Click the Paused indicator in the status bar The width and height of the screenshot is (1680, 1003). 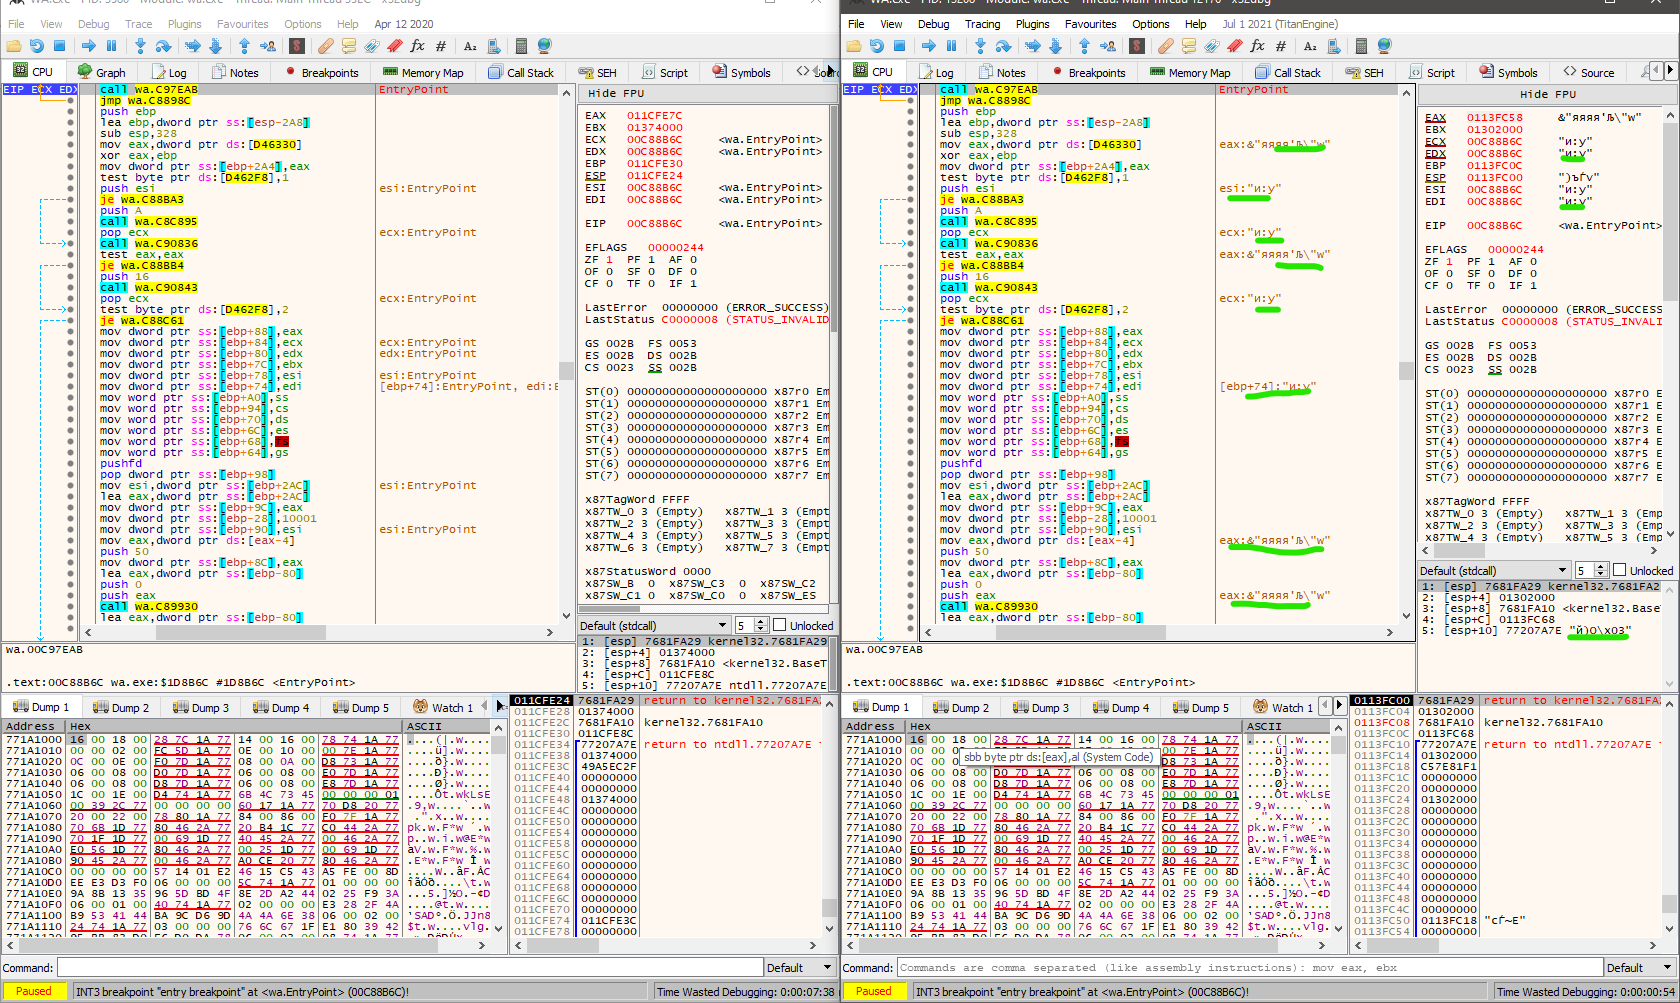[x=34, y=990]
